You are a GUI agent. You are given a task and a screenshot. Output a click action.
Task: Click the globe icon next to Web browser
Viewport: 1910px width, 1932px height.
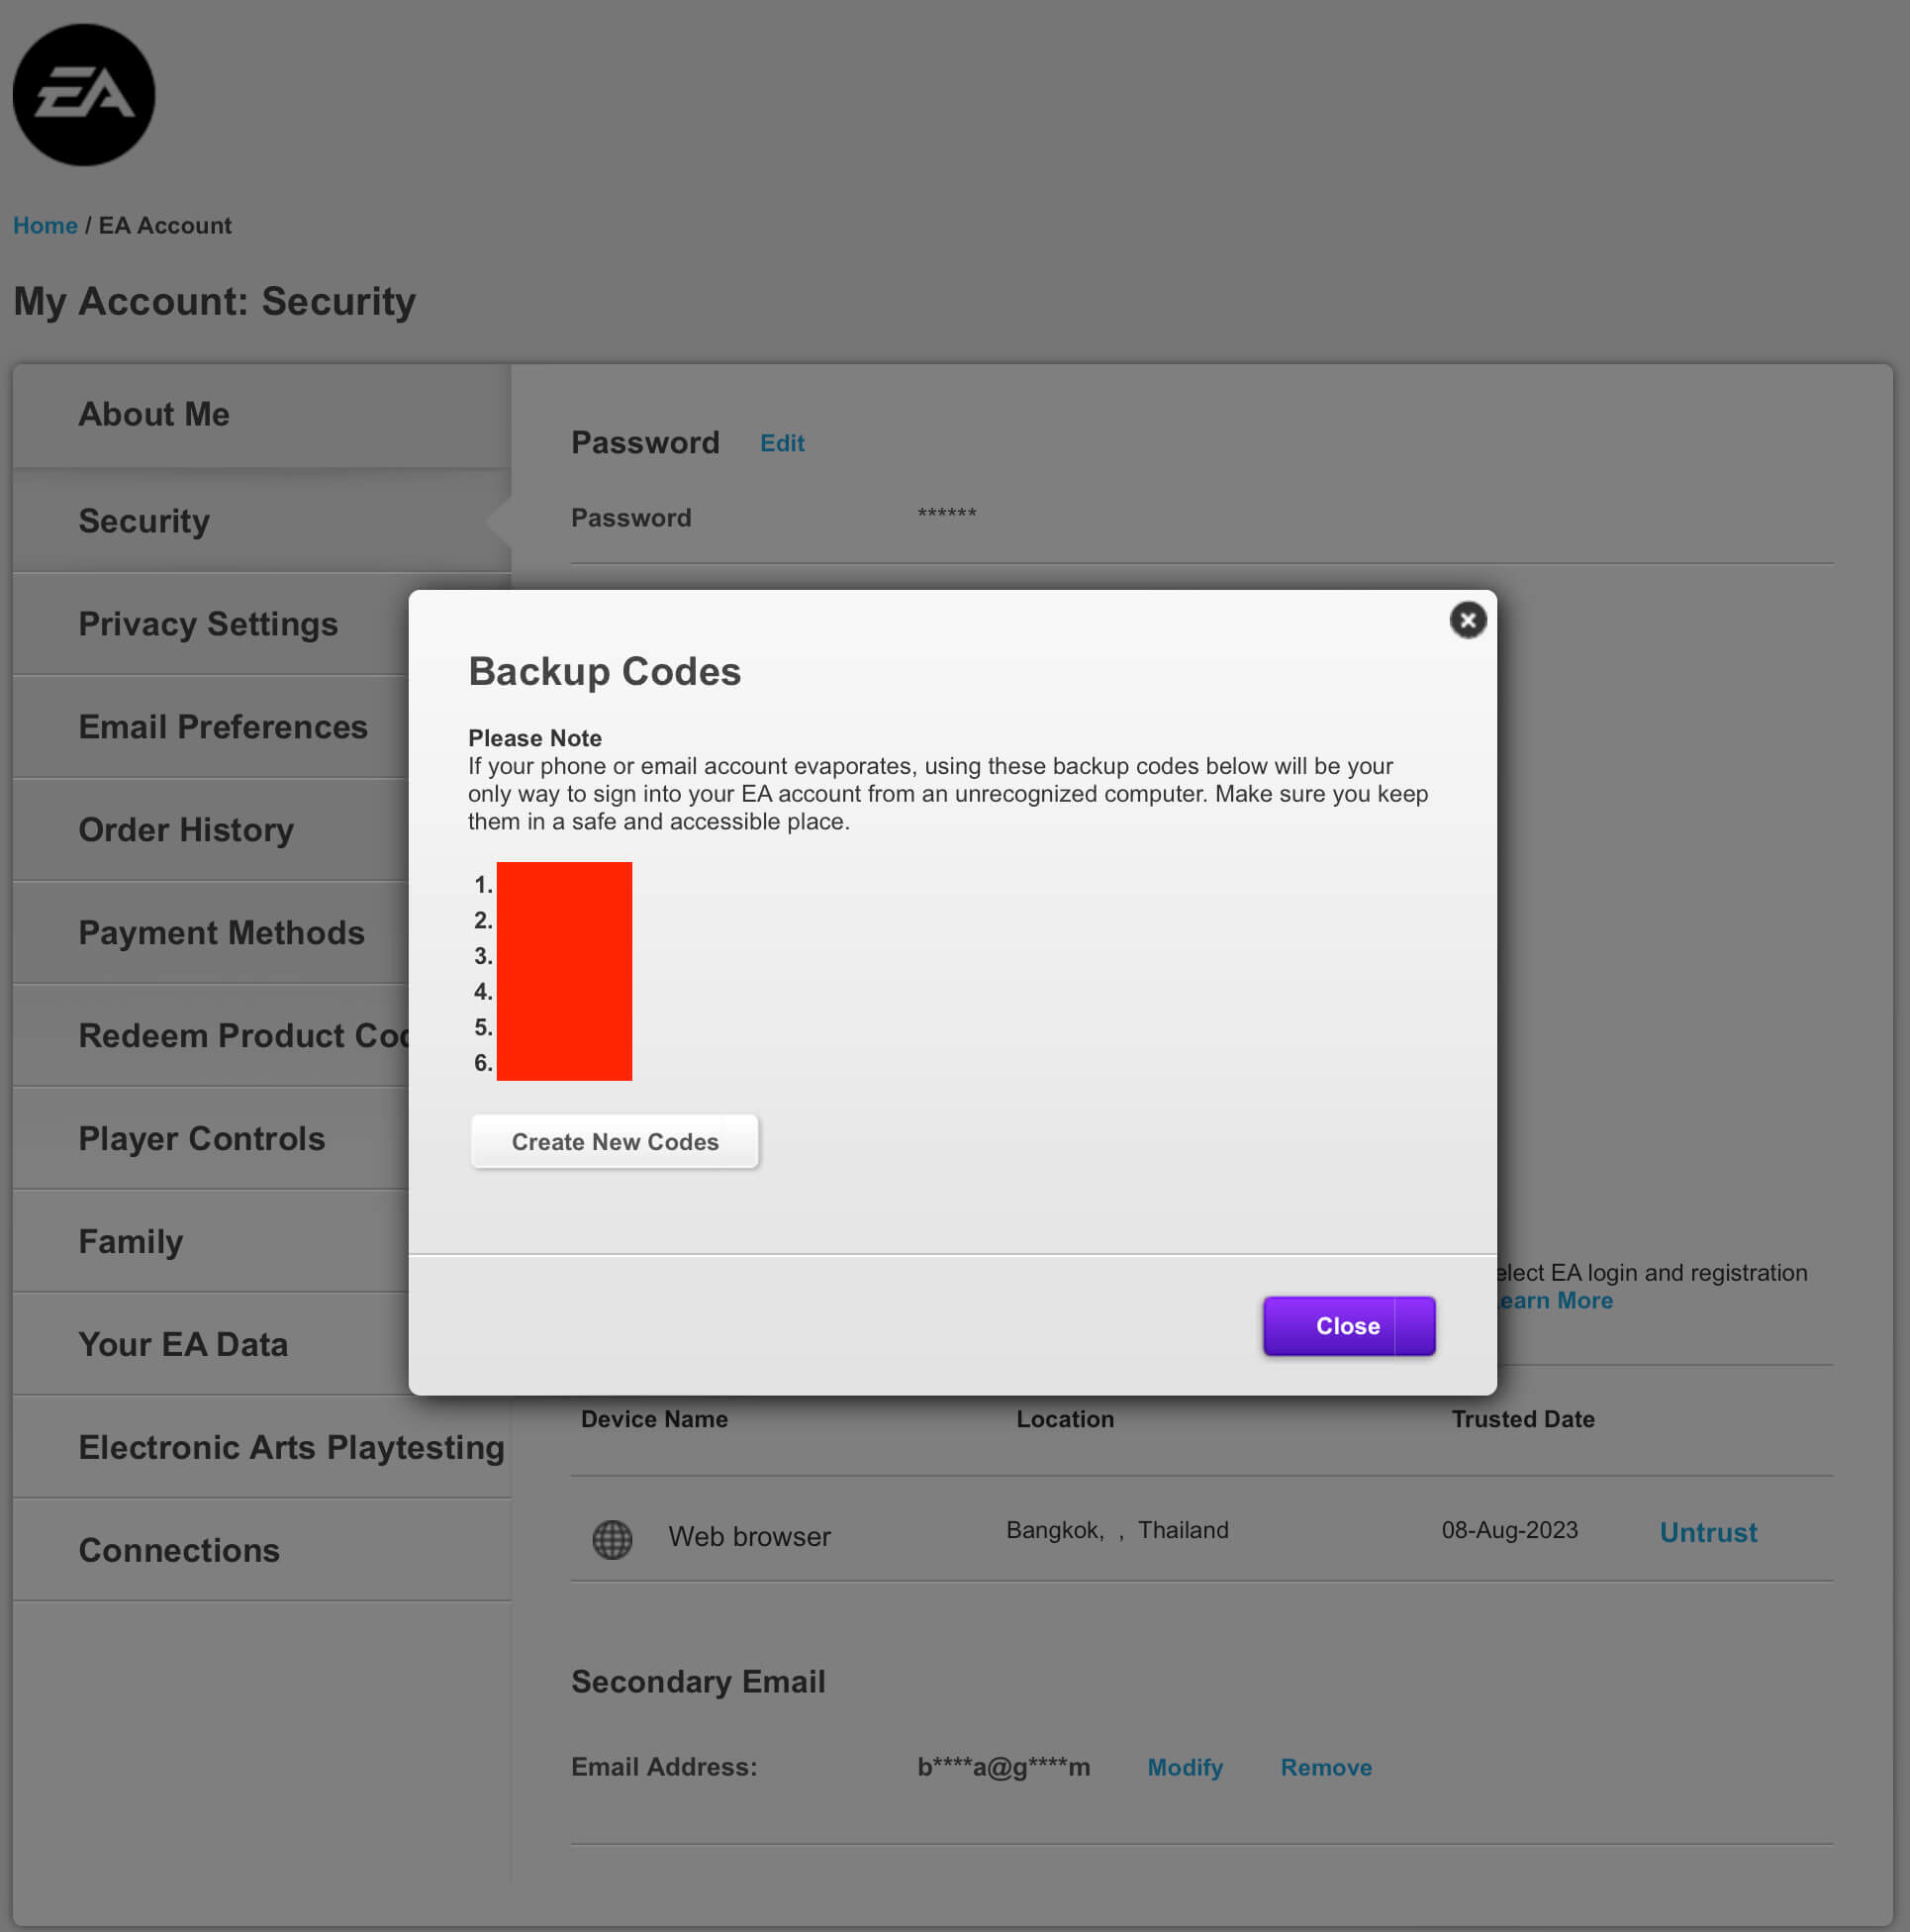click(x=612, y=1540)
